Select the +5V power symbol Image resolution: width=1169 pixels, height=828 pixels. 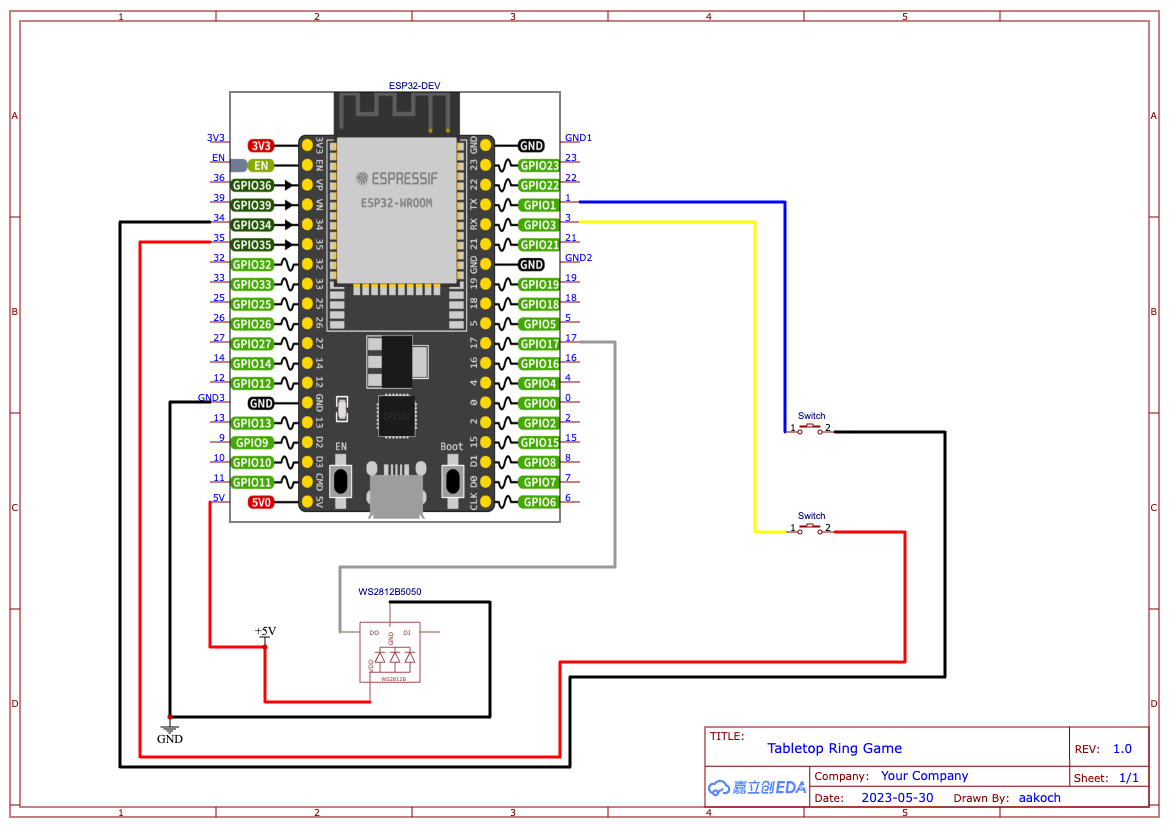pyautogui.click(x=265, y=635)
